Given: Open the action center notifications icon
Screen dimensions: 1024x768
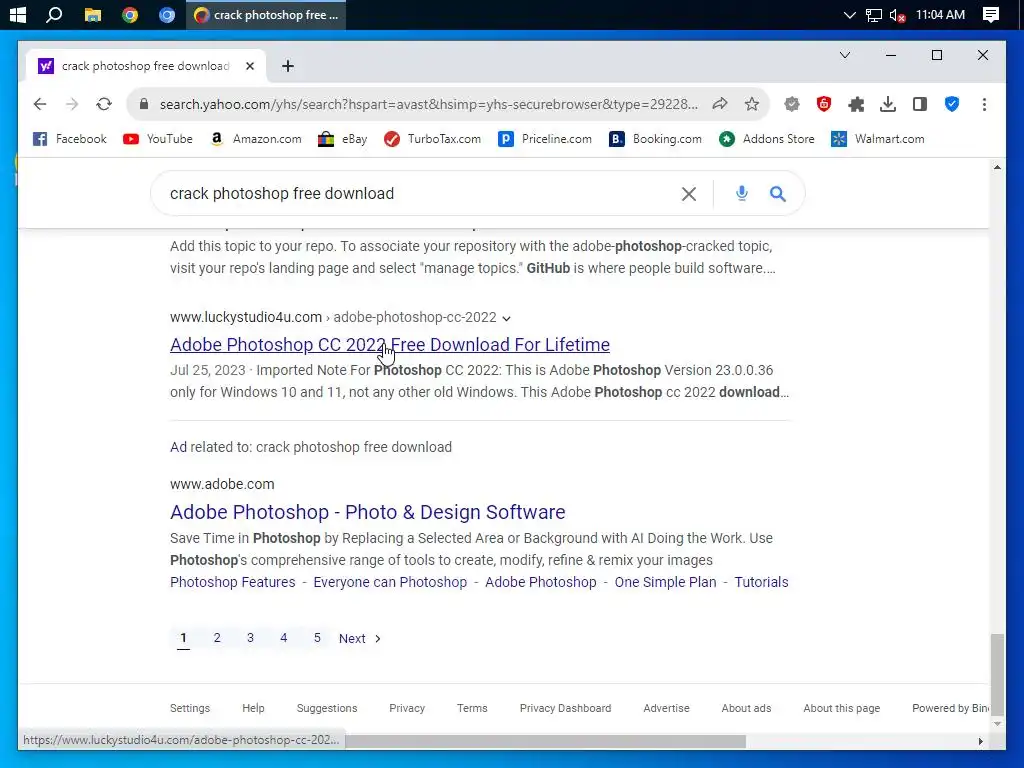Looking at the screenshot, I should (x=991, y=14).
